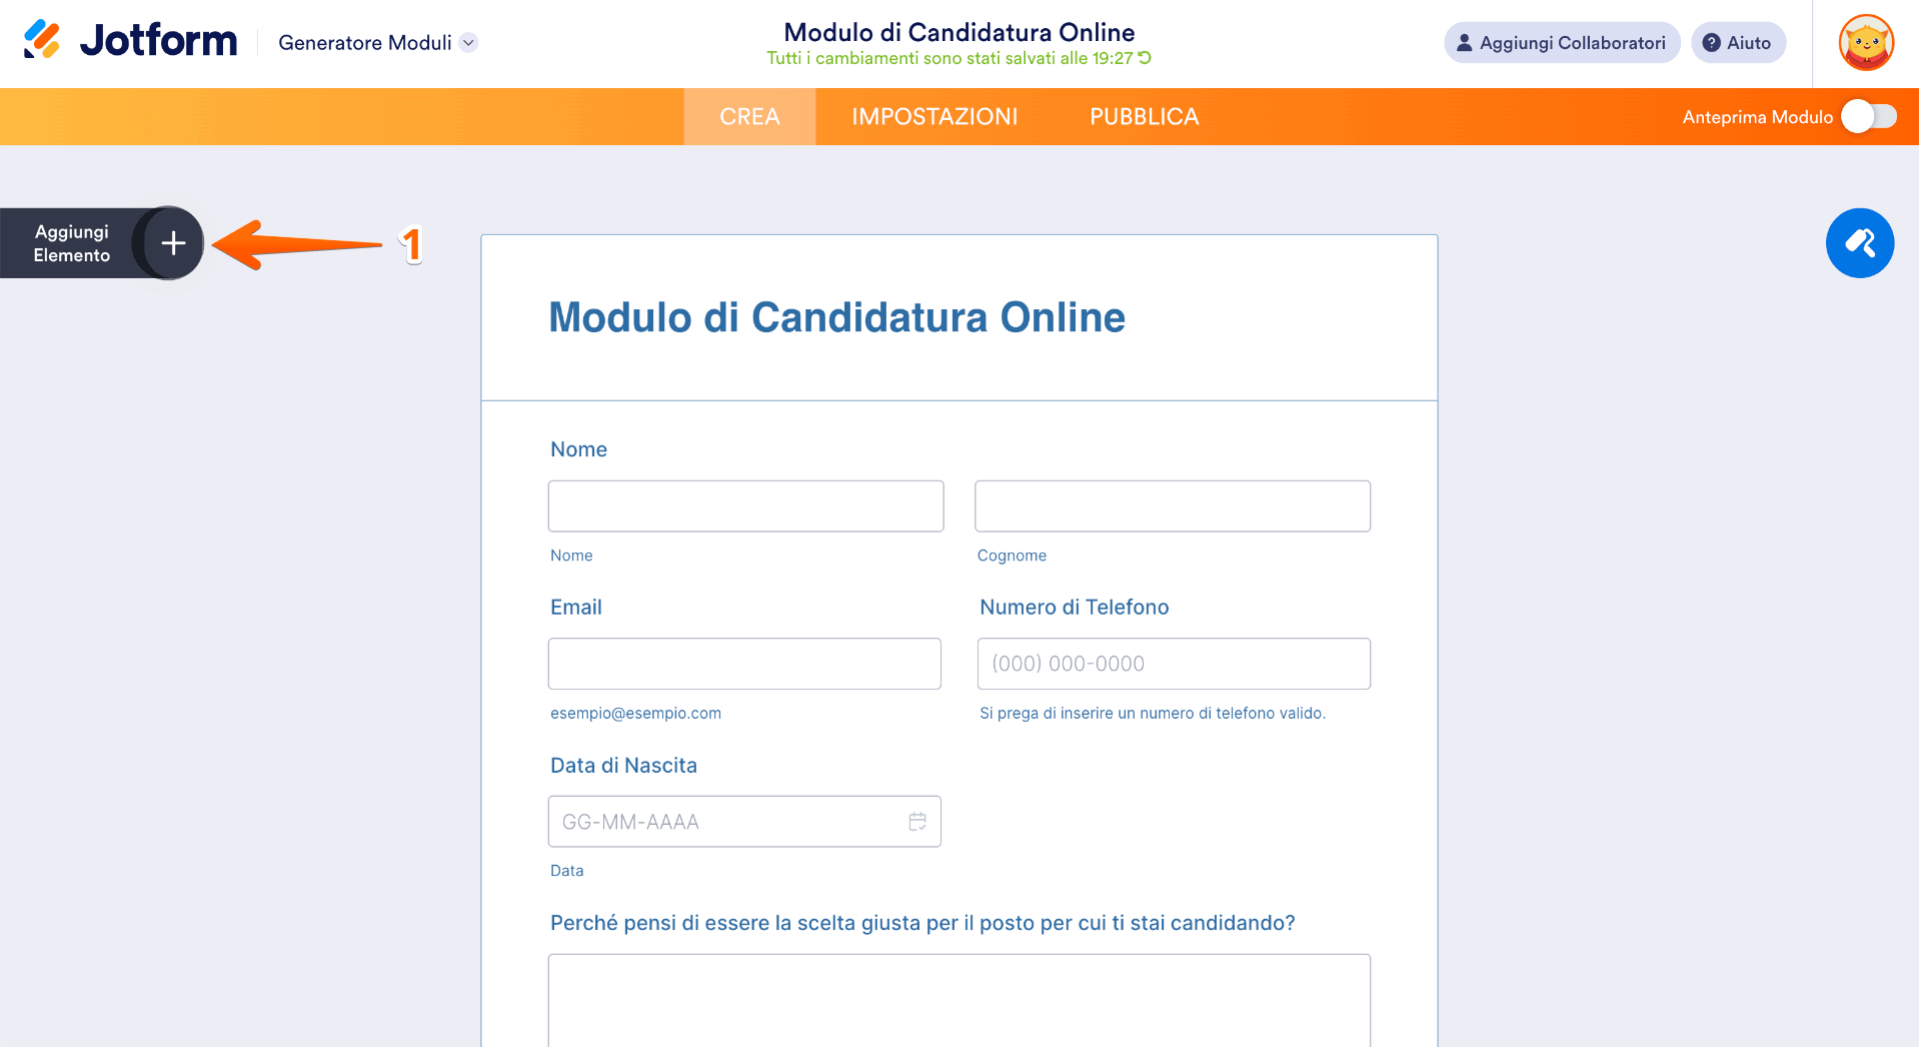Click the Email input field
The width and height of the screenshot is (1919, 1047).
744,663
